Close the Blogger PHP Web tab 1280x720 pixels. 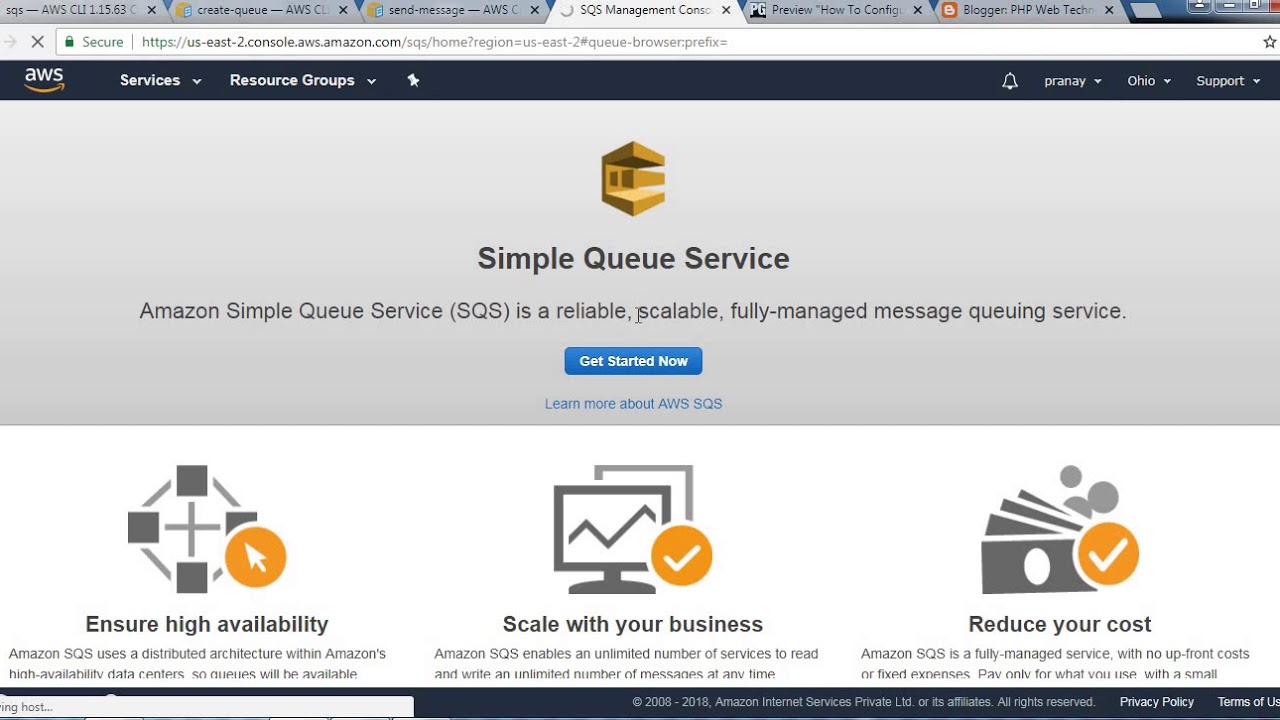(1109, 11)
